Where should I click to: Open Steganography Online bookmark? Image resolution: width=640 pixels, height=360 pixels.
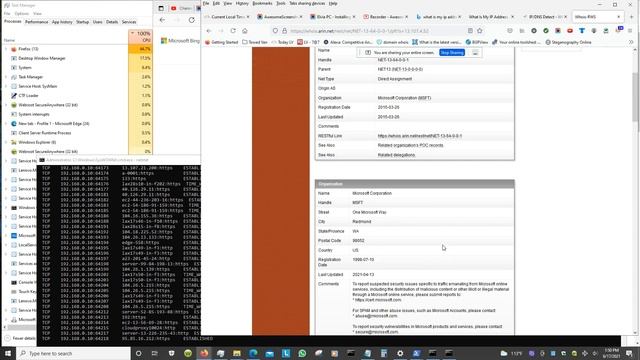point(568,42)
